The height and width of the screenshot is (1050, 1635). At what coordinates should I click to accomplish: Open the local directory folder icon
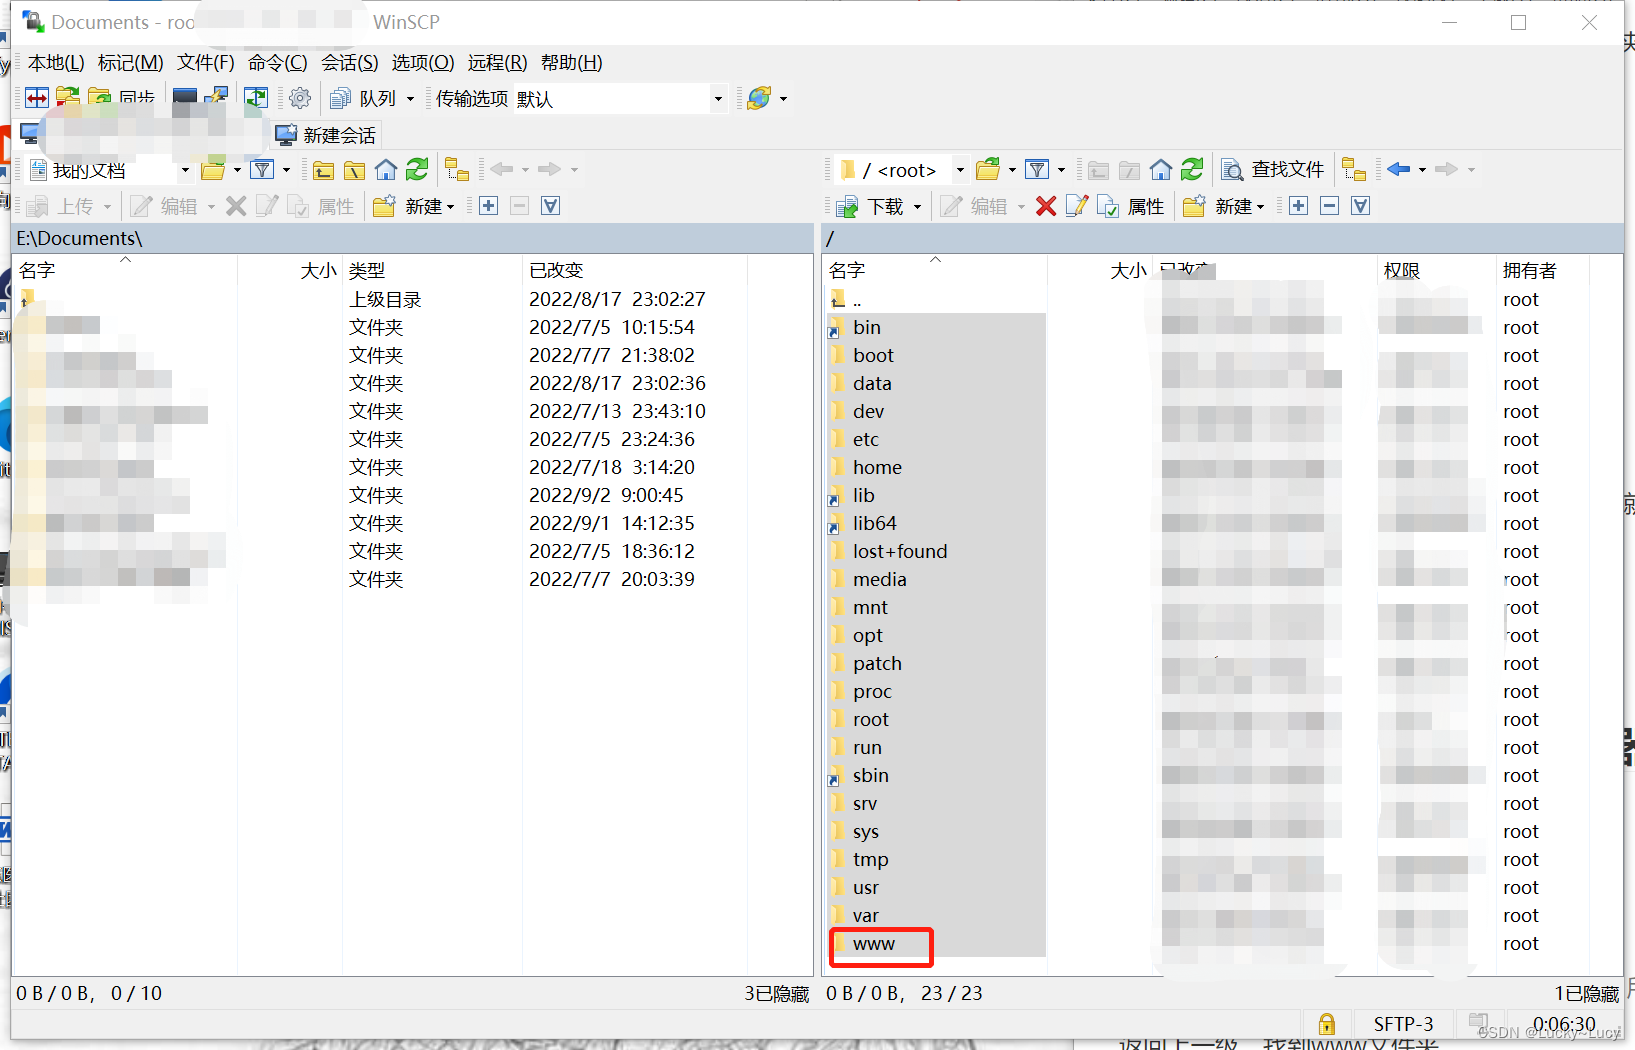pos(213,170)
